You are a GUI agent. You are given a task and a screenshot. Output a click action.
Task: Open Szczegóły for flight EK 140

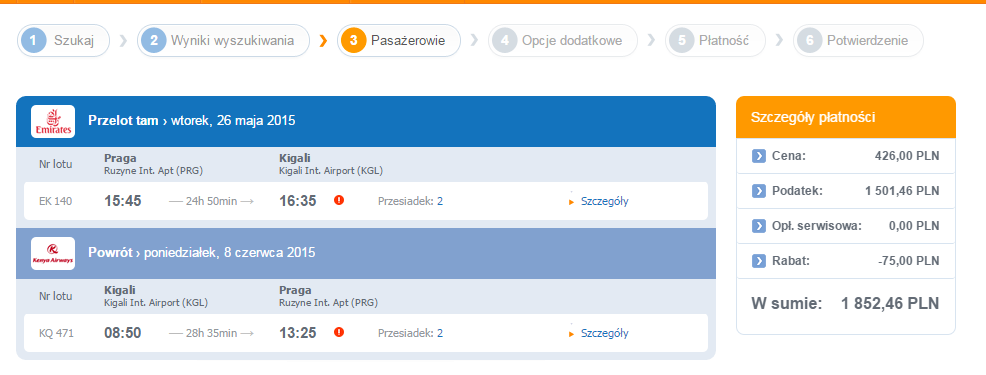coord(604,201)
